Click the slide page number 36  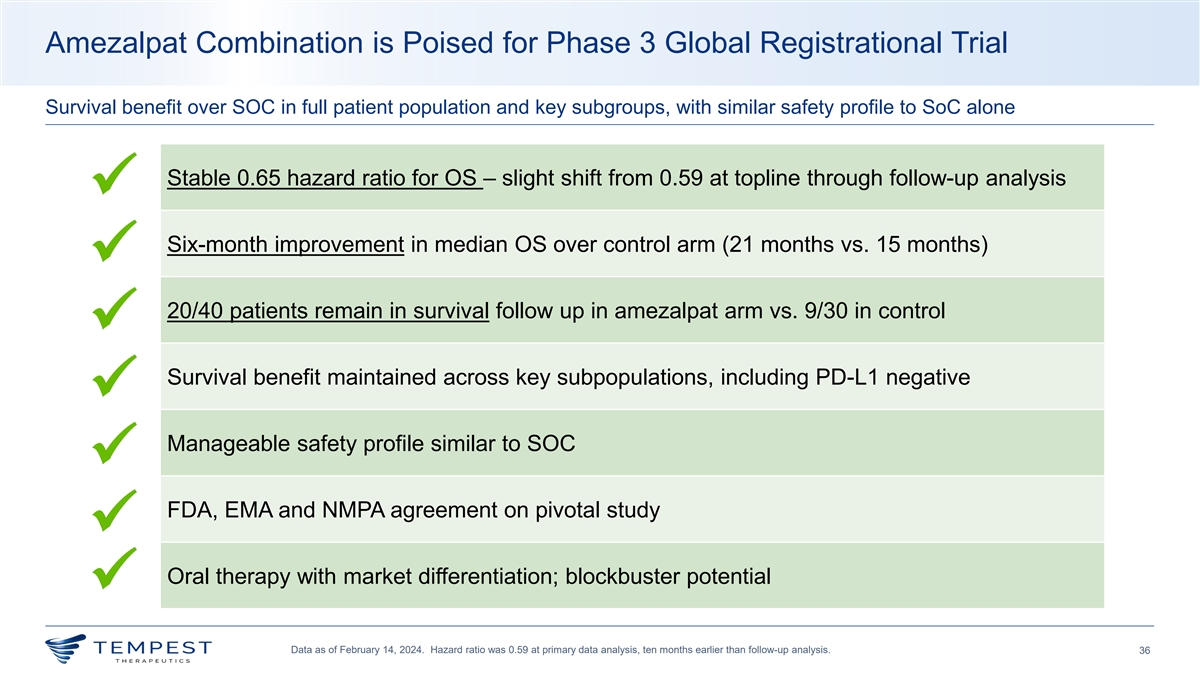(x=1144, y=652)
